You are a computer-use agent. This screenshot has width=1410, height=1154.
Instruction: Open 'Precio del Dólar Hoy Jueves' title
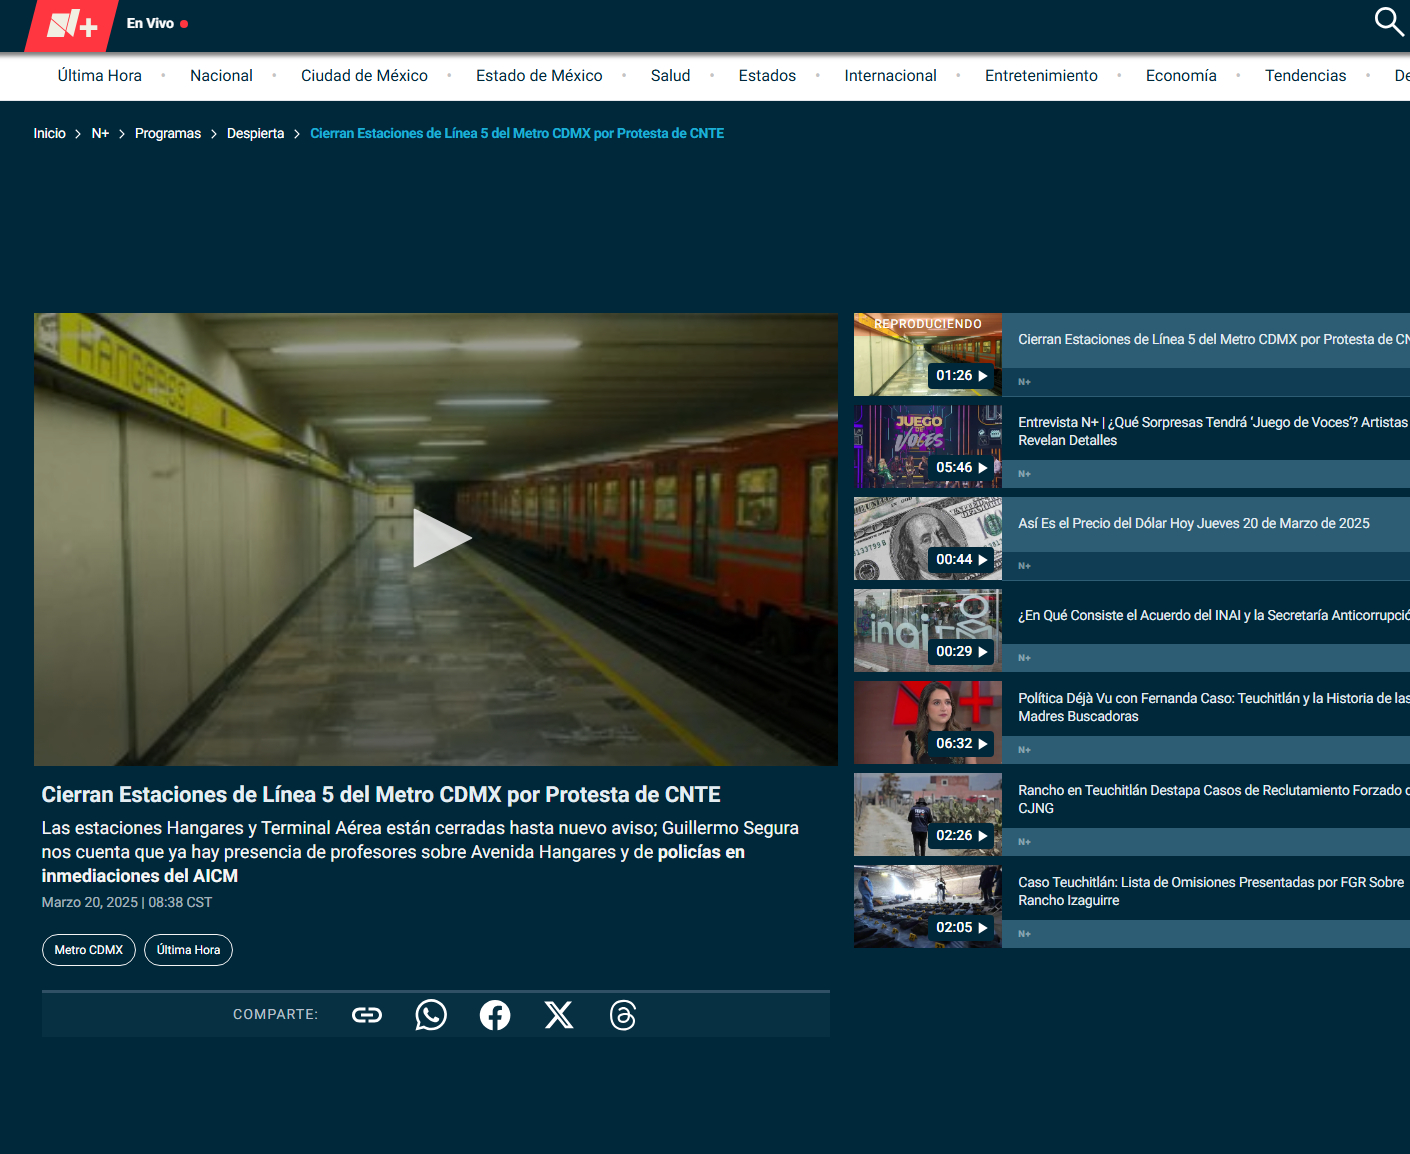[1194, 524]
